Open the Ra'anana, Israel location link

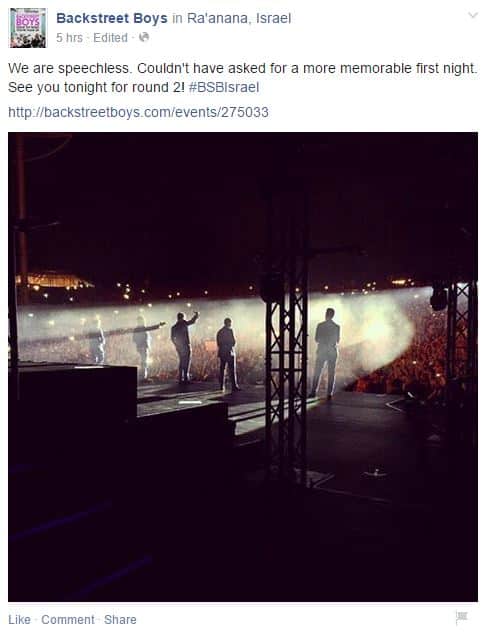(239, 18)
